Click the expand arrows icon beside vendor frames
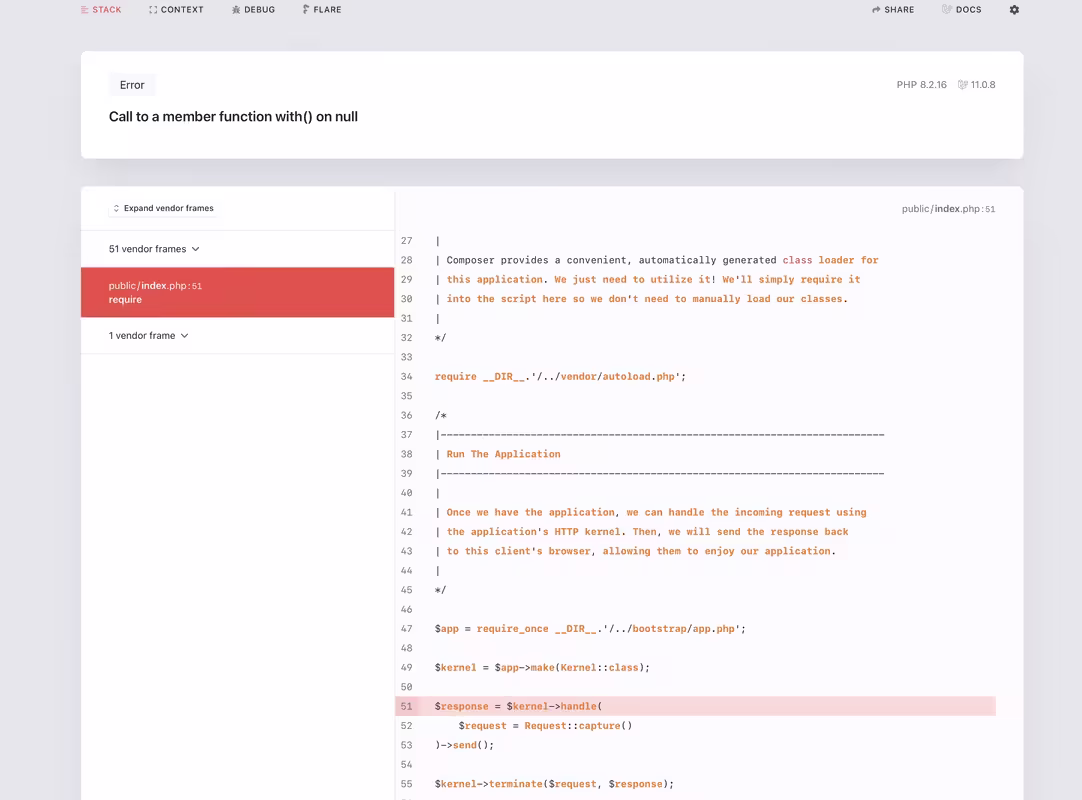This screenshot has height=800, width=1082. click(116, 208)
